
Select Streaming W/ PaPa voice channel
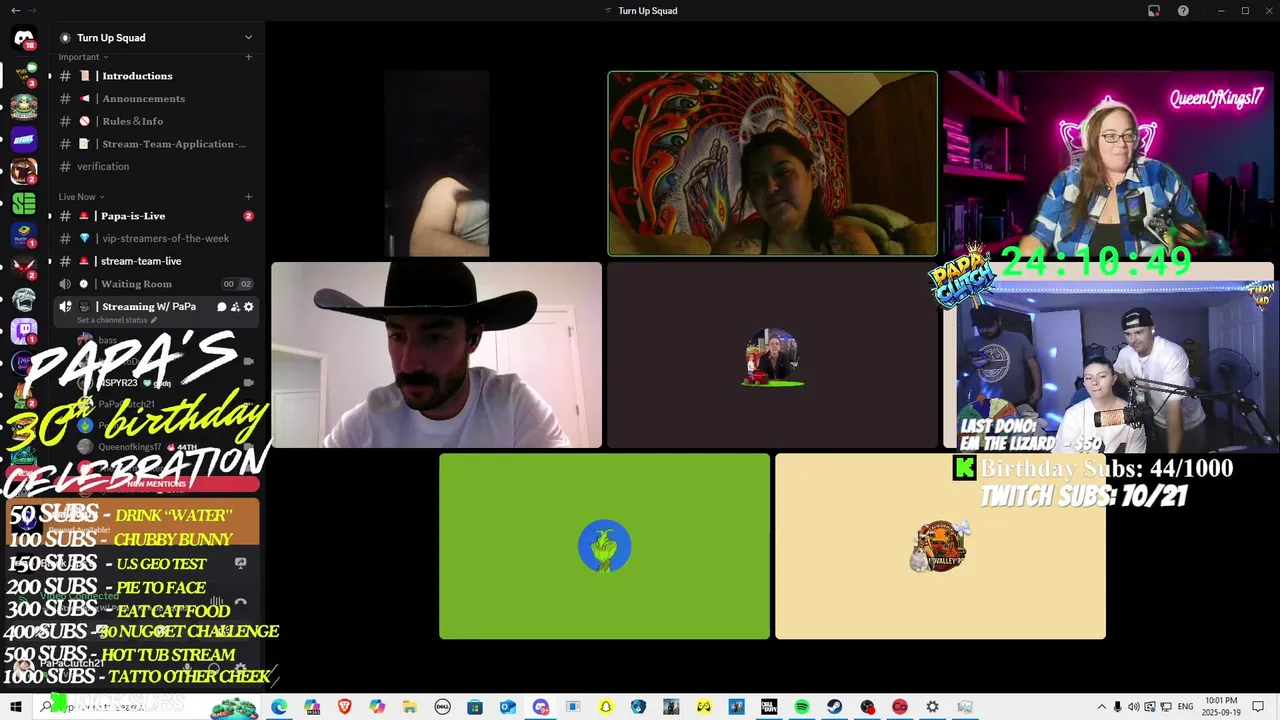(x=148, y=307)
